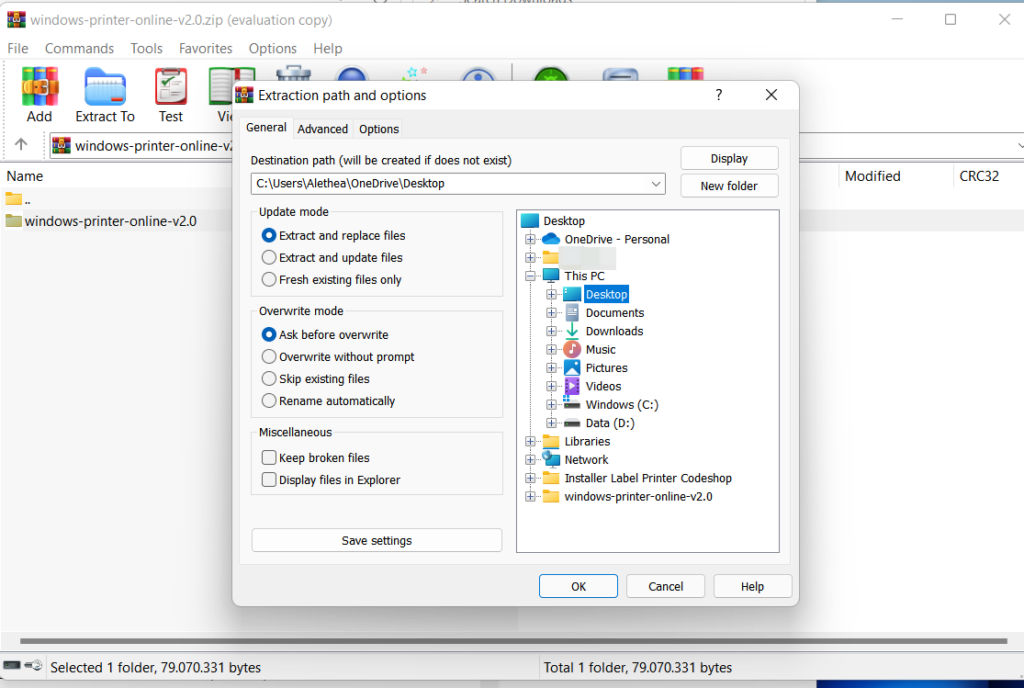Click the Help button beside Cancel
This screenshot has height=688, width=1024.
[752, 586]
